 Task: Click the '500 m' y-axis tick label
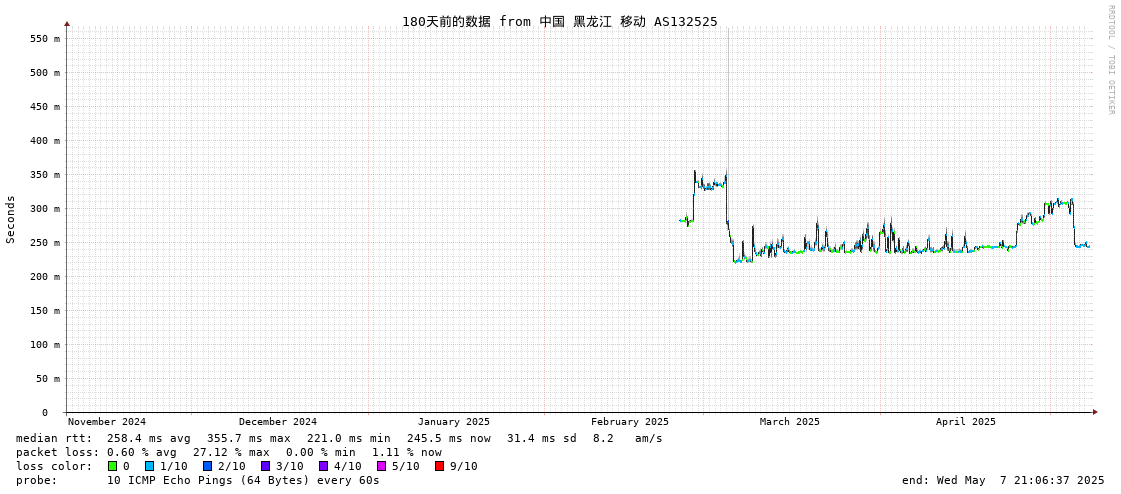45,73
